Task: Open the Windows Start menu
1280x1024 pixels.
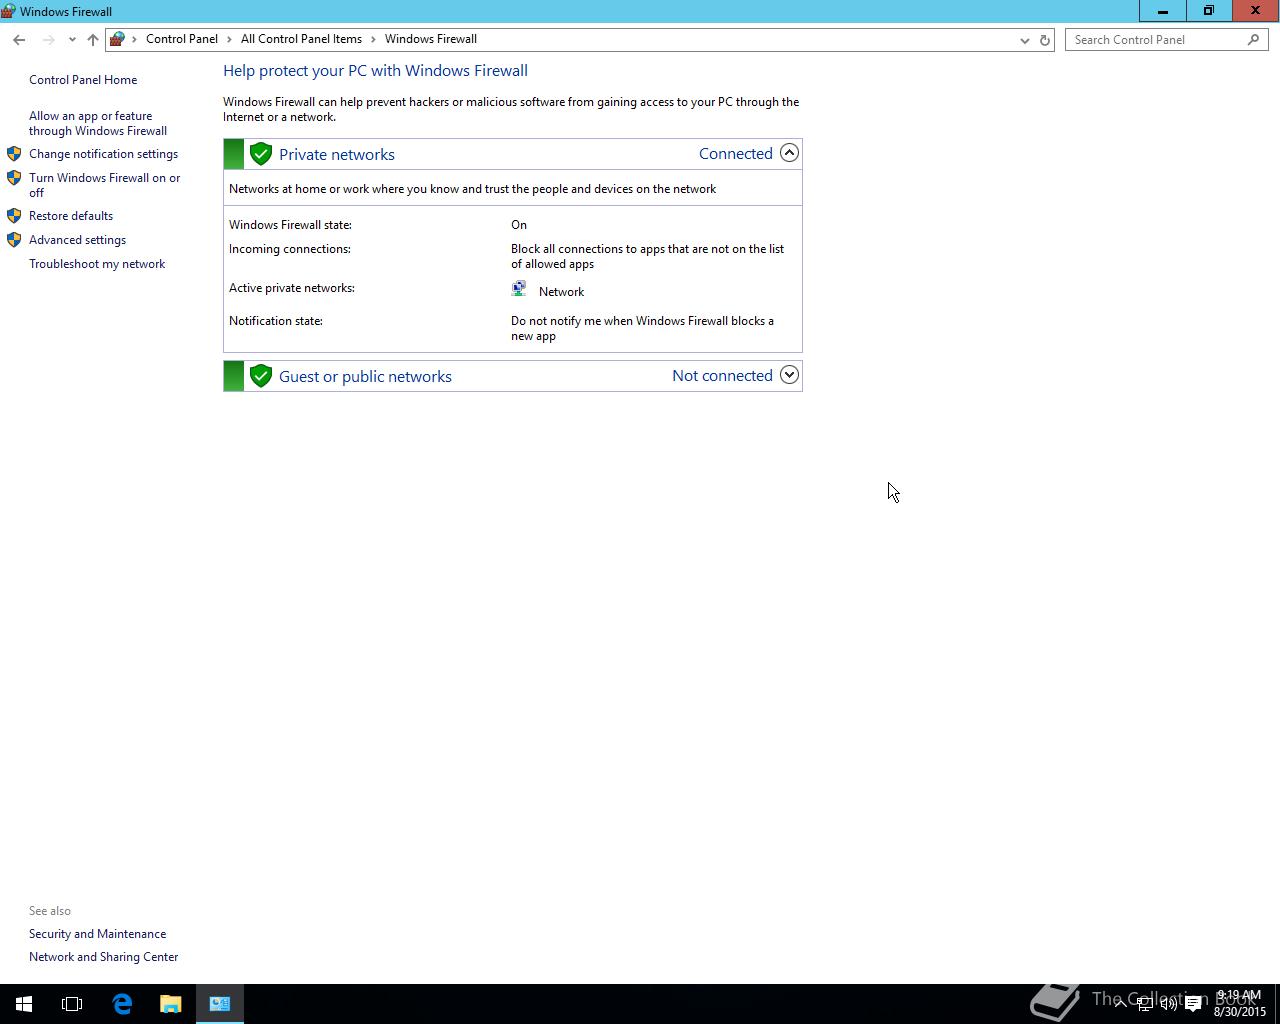Action: [x=24, y=1004]
